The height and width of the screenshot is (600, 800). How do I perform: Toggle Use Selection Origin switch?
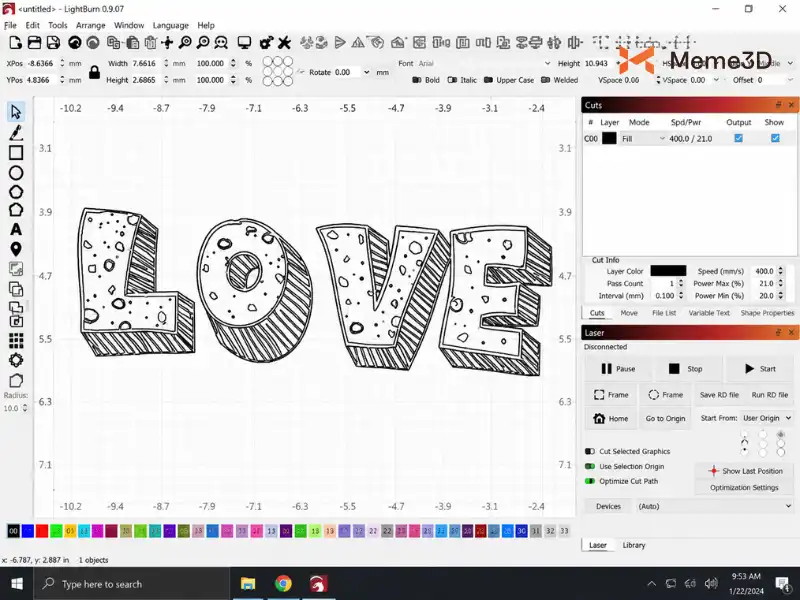click(590, 466)
